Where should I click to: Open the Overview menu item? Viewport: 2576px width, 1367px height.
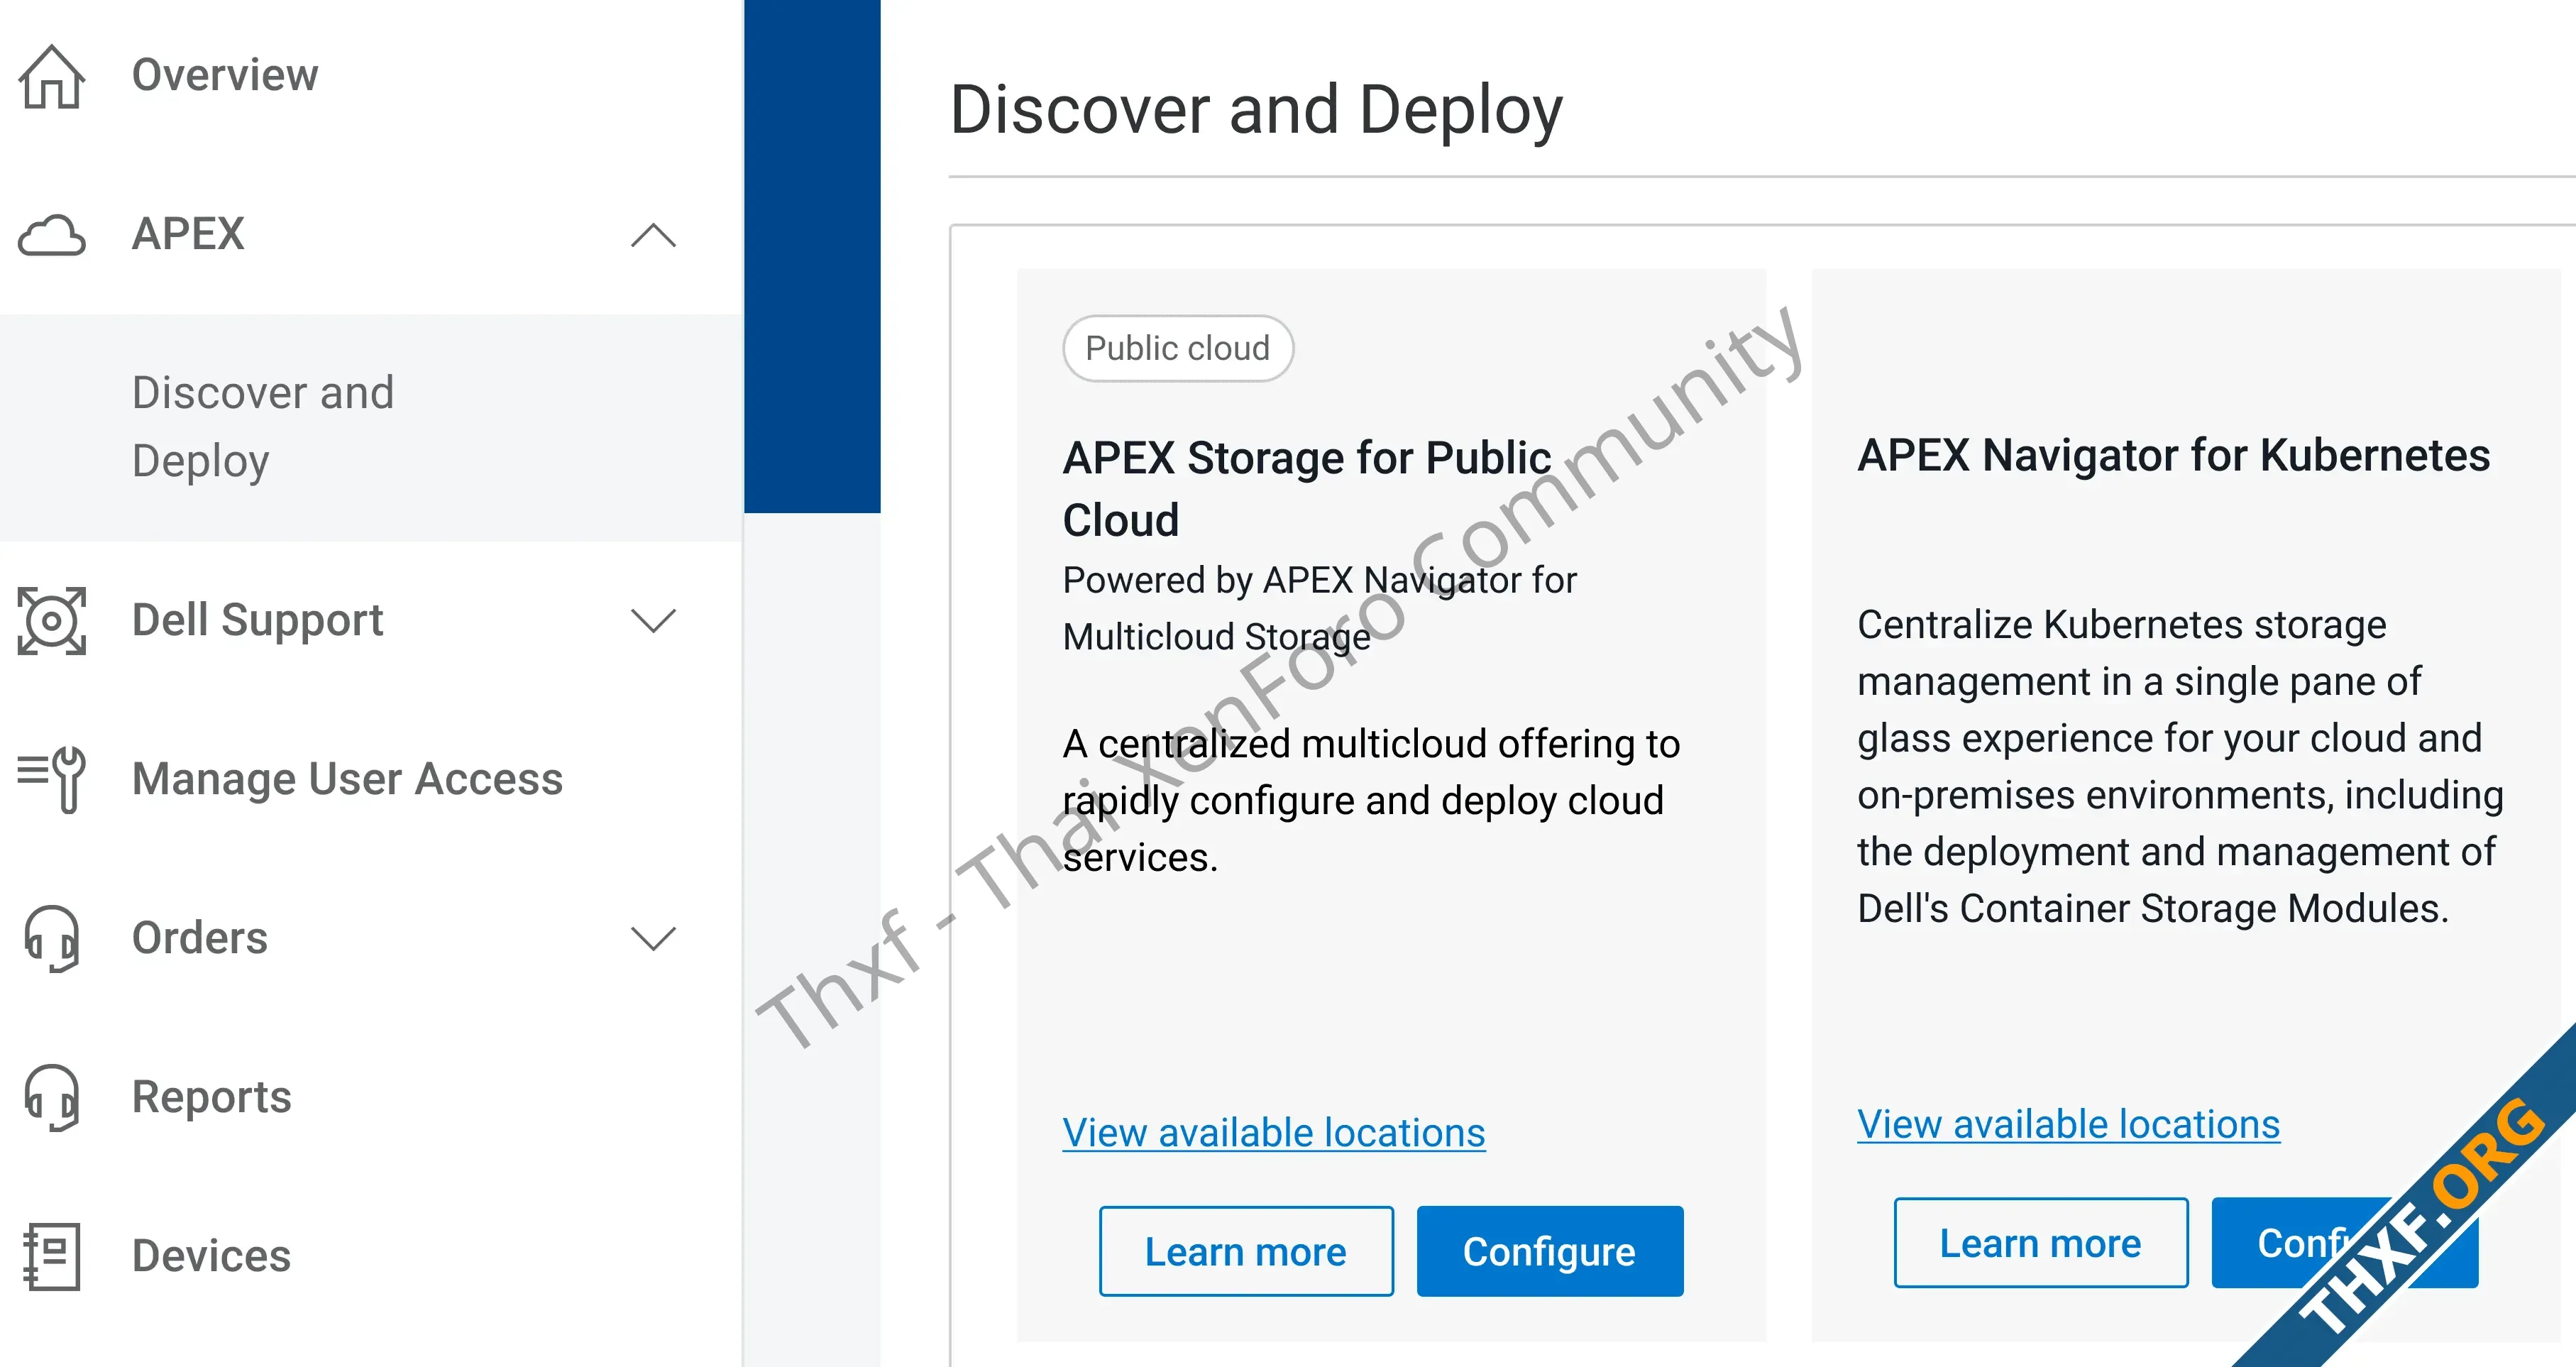point(225,75)
